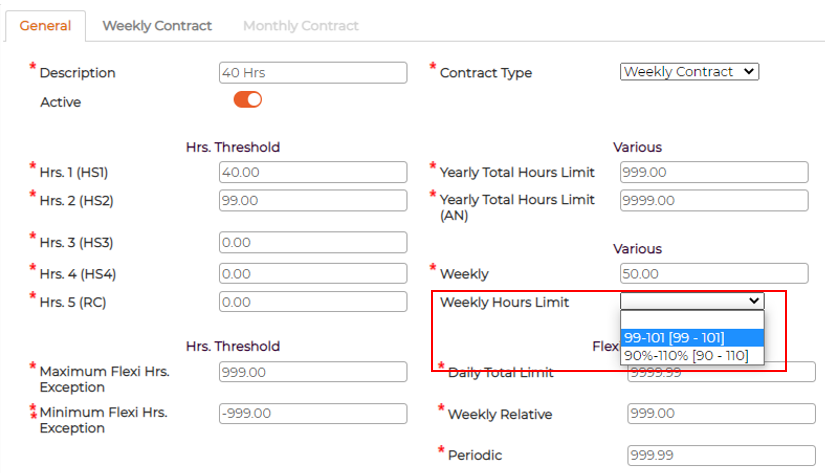Viewport: 825px width, 475px height.
Task: Switch to the General tab
Action: click(46, 25)
